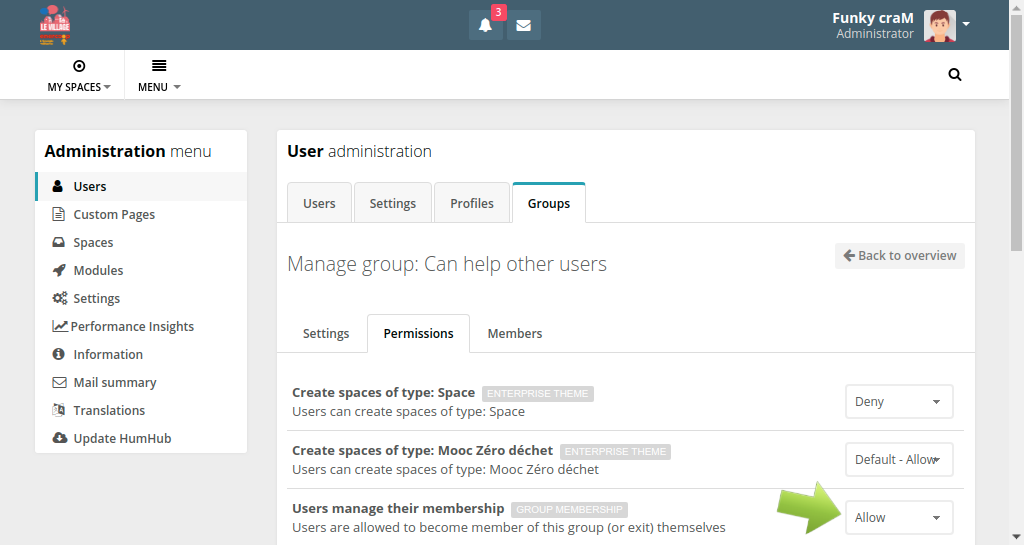Open the Mooc Zéro déchet permission dropdown
The image size is (1024, 545).
[x=898, y=460]
